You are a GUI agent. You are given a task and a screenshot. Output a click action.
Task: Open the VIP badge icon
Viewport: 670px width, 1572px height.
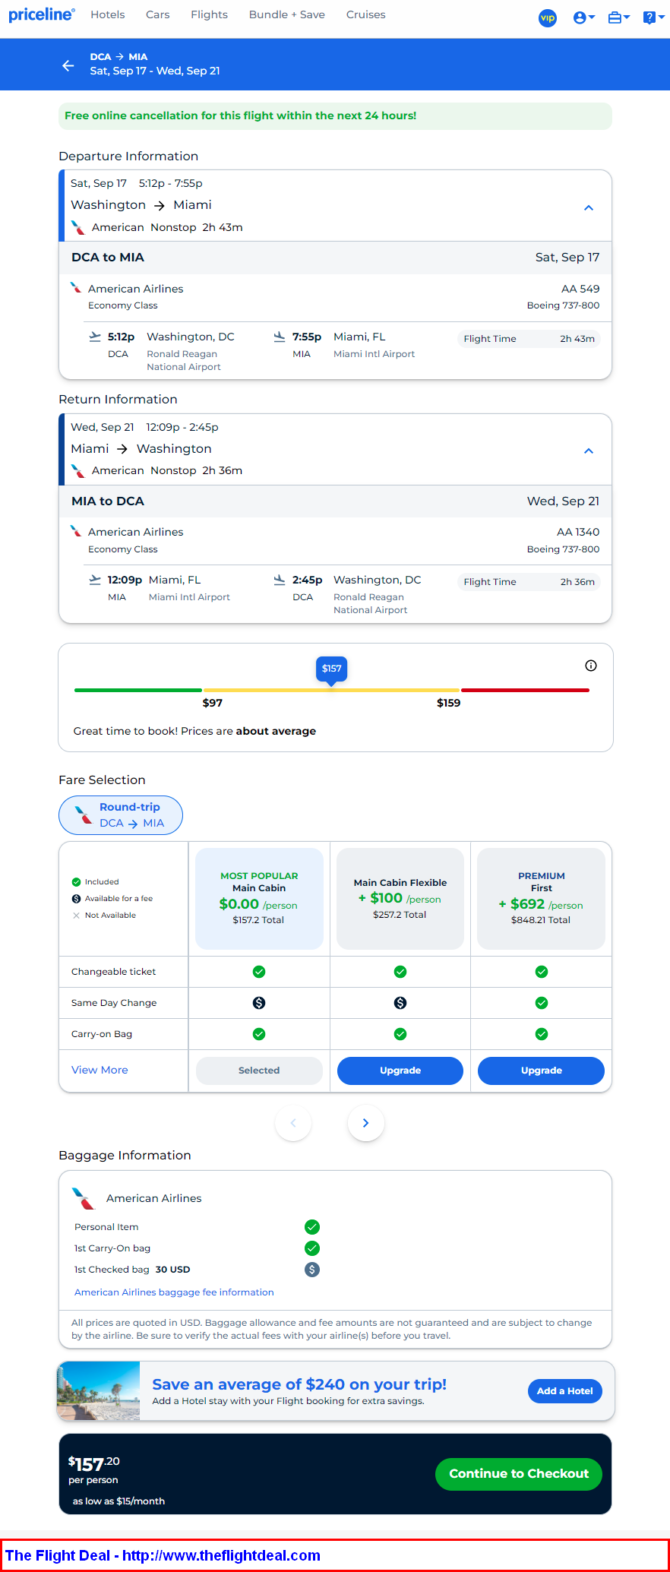tap(548, 17)
